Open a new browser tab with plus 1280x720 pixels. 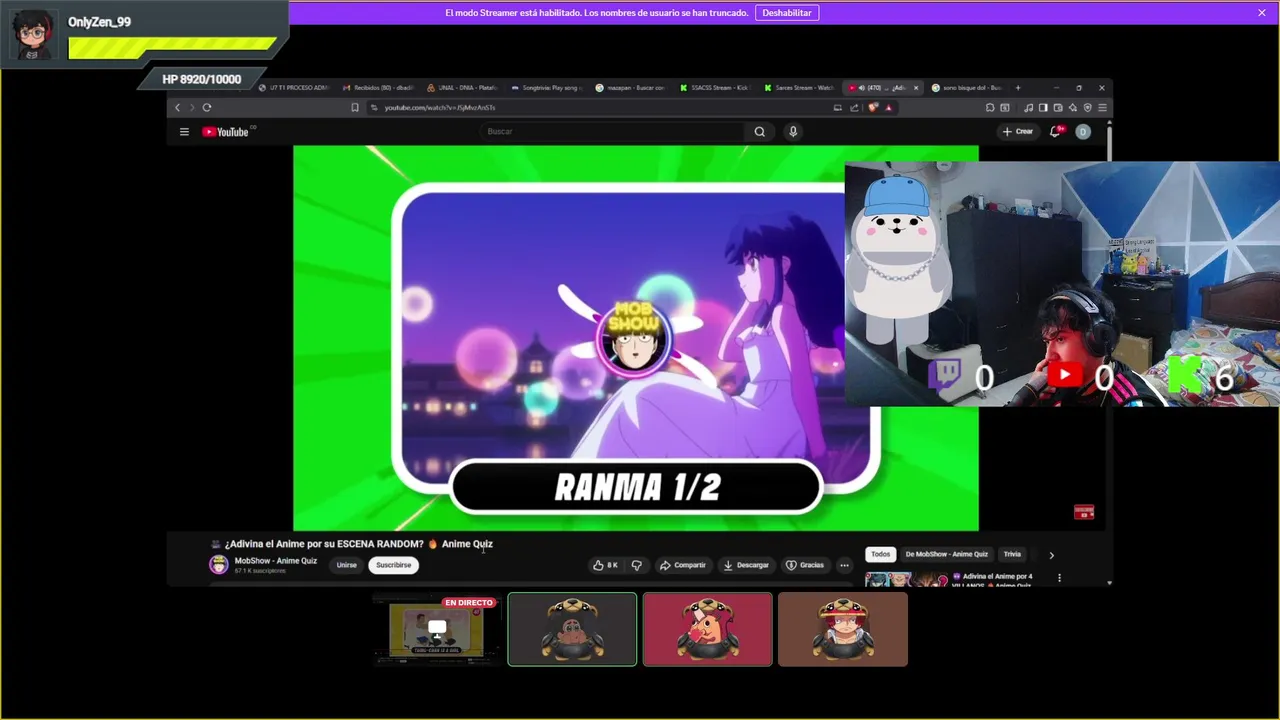click(1018, 88)
